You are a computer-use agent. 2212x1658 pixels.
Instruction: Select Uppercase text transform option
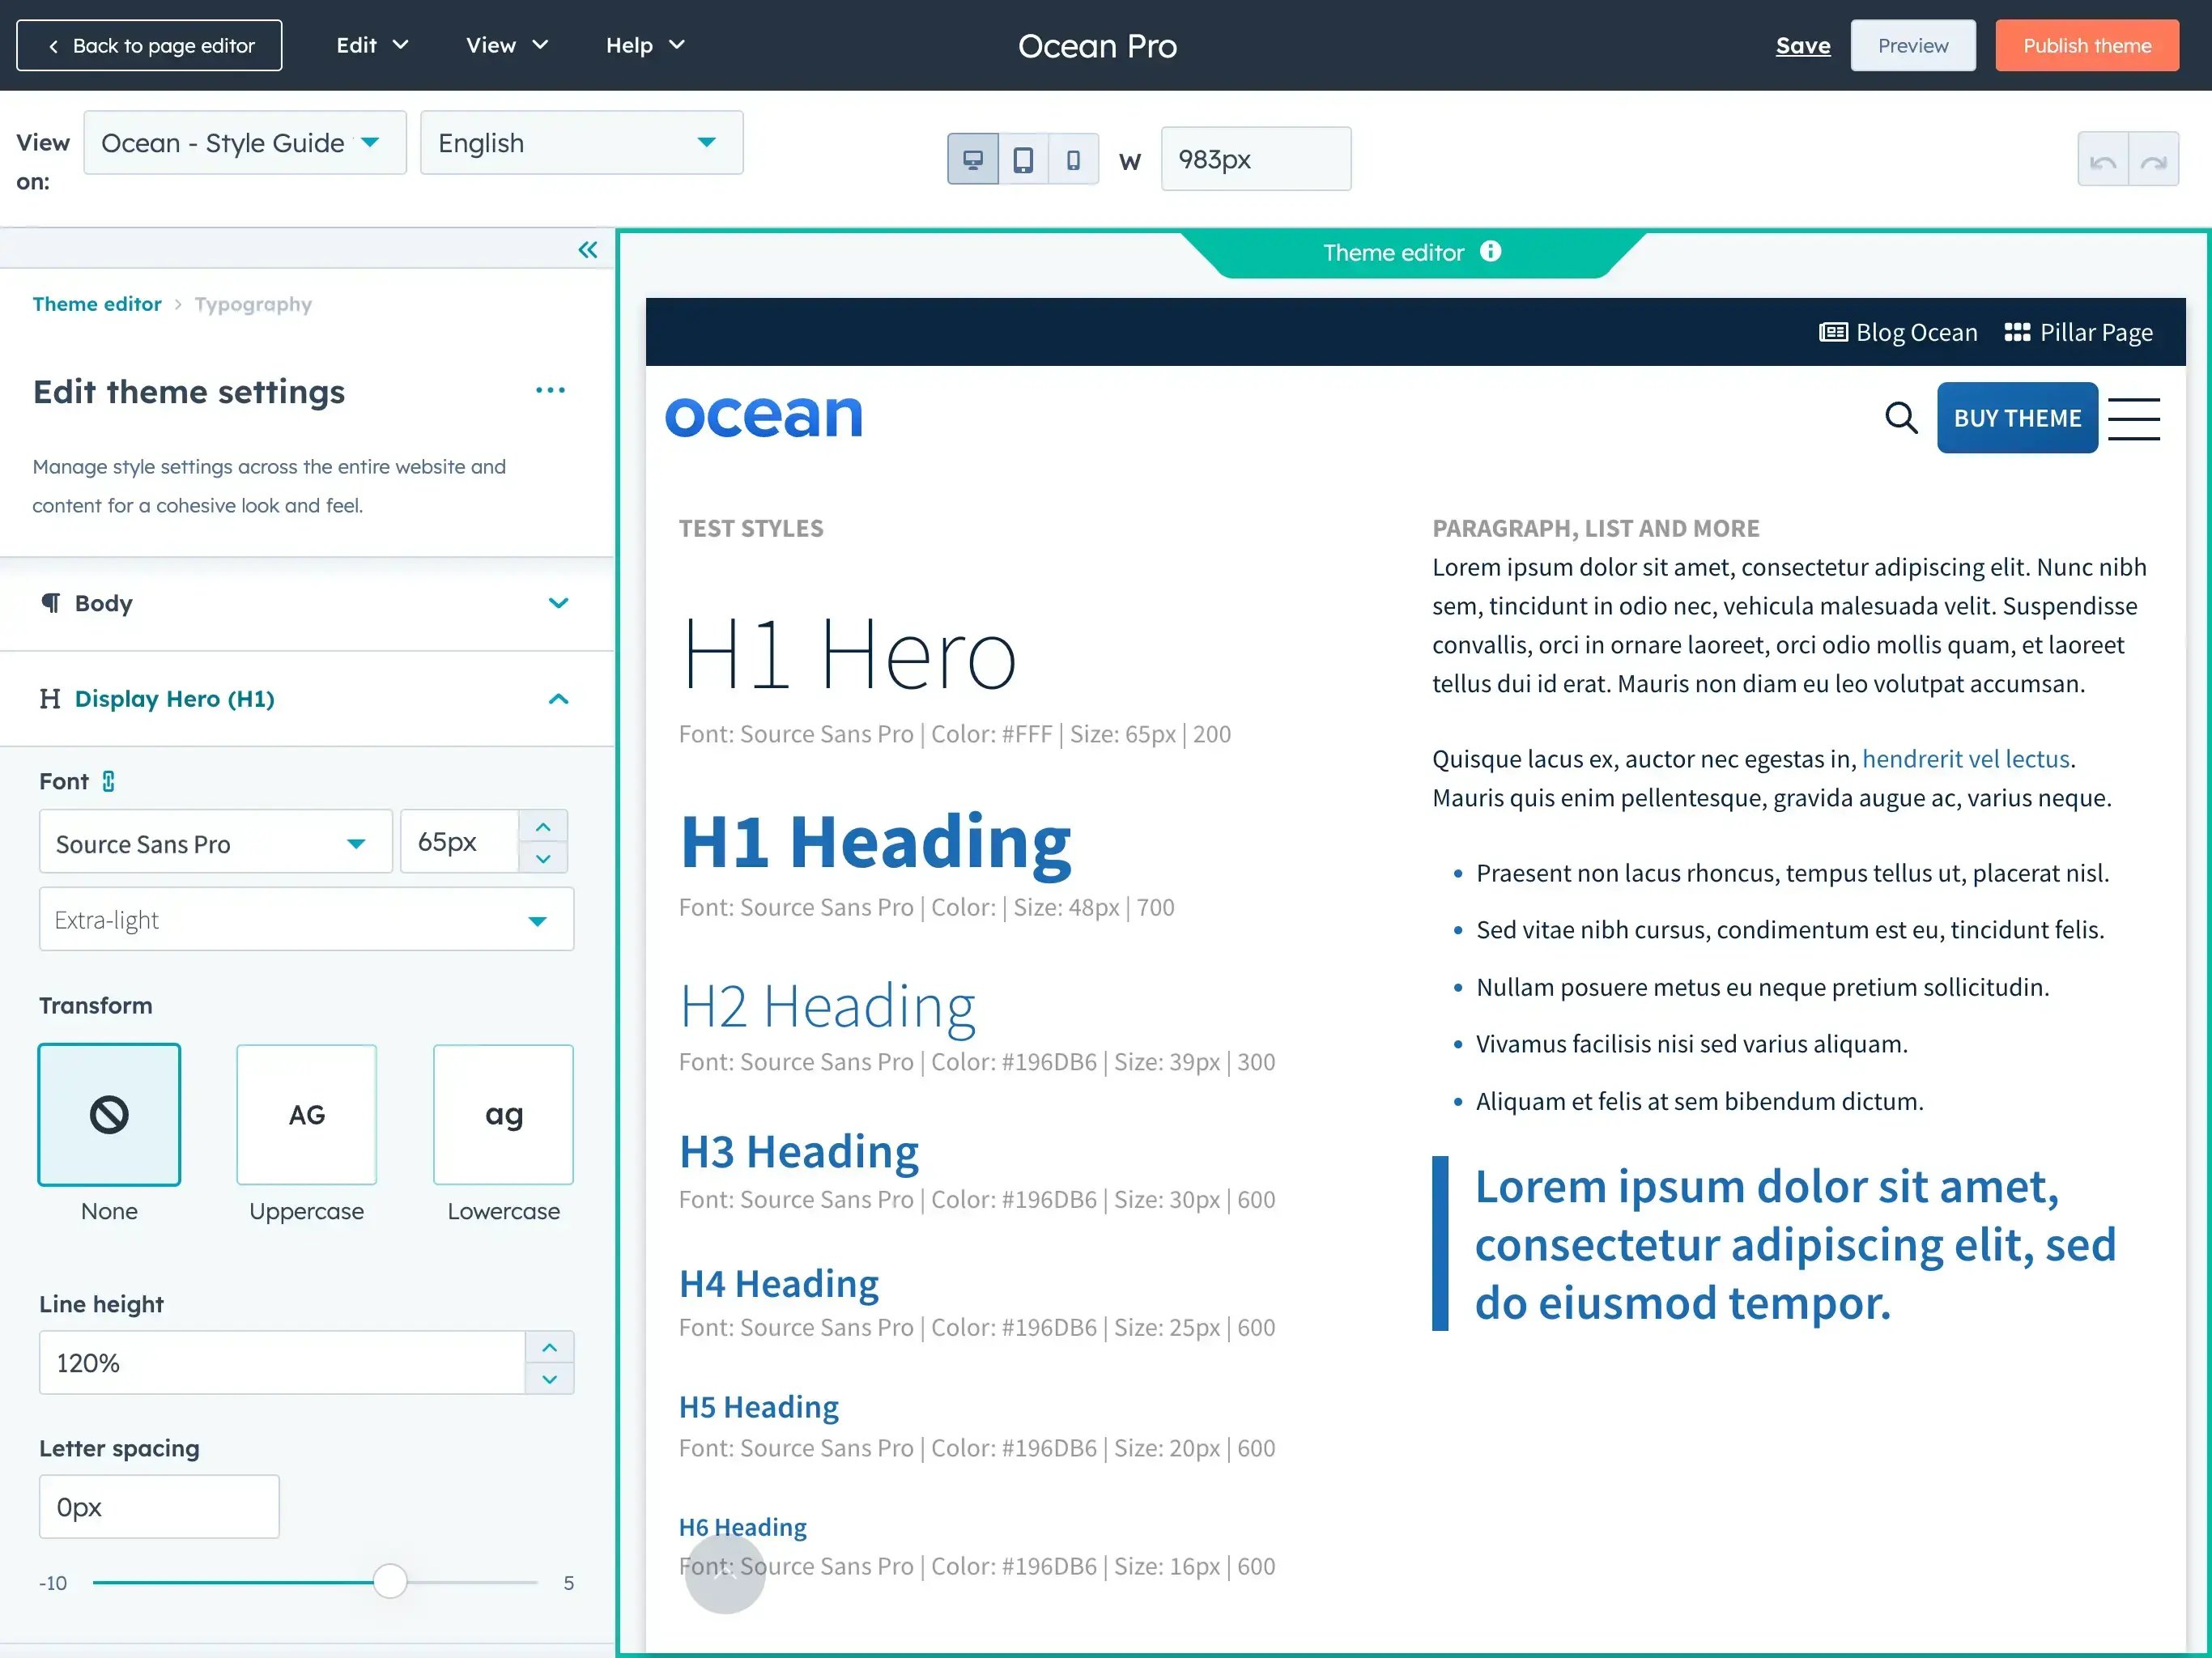click(306, 1114)
